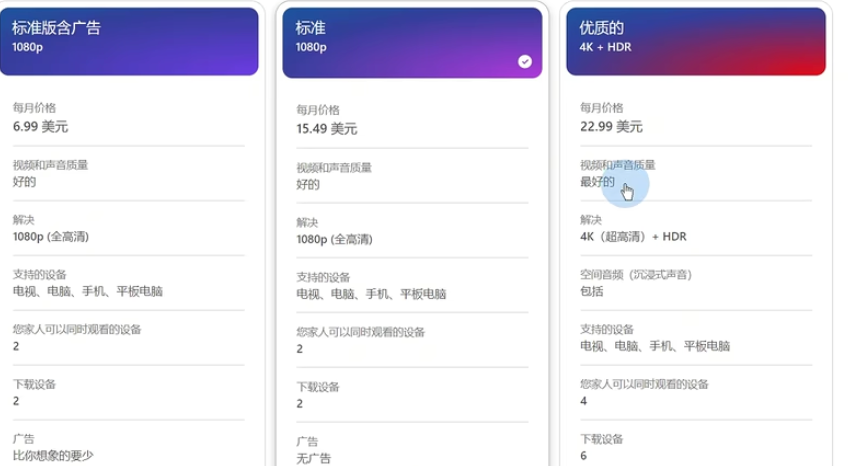Click simultaneous devices value 4 in premium
The image size is (848, 466).
(x=584, y=401)
